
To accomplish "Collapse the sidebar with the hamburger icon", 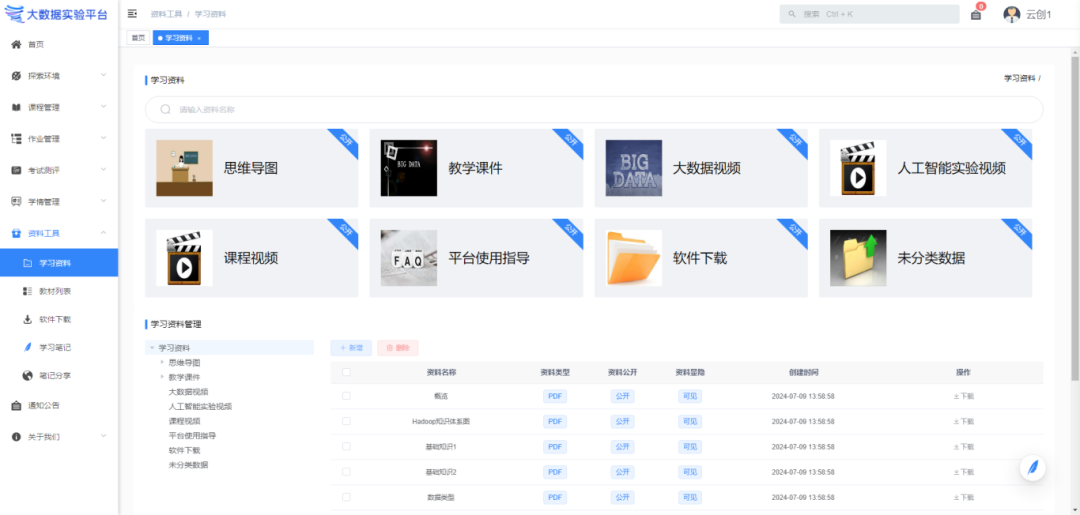I will [132, 14].
